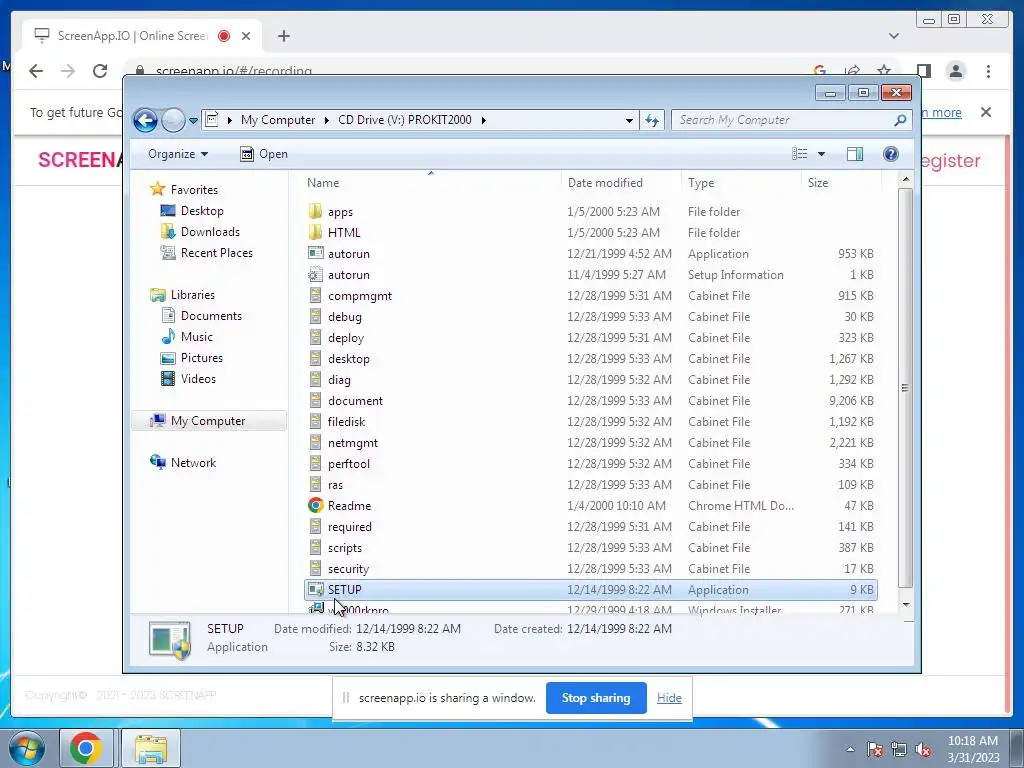Click Windows Explorer taskbar icon

pyautogui.click(x=151, y=748)
